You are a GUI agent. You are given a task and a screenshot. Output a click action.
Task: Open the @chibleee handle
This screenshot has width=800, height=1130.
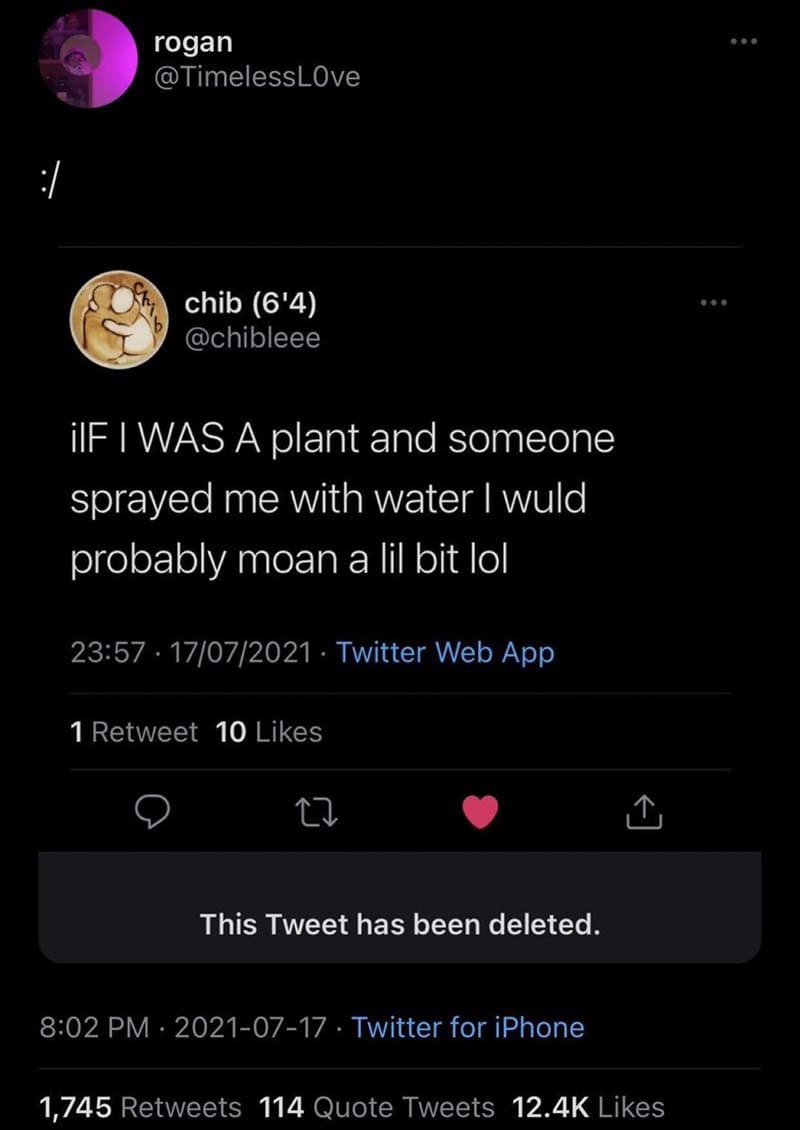[252, 338]
